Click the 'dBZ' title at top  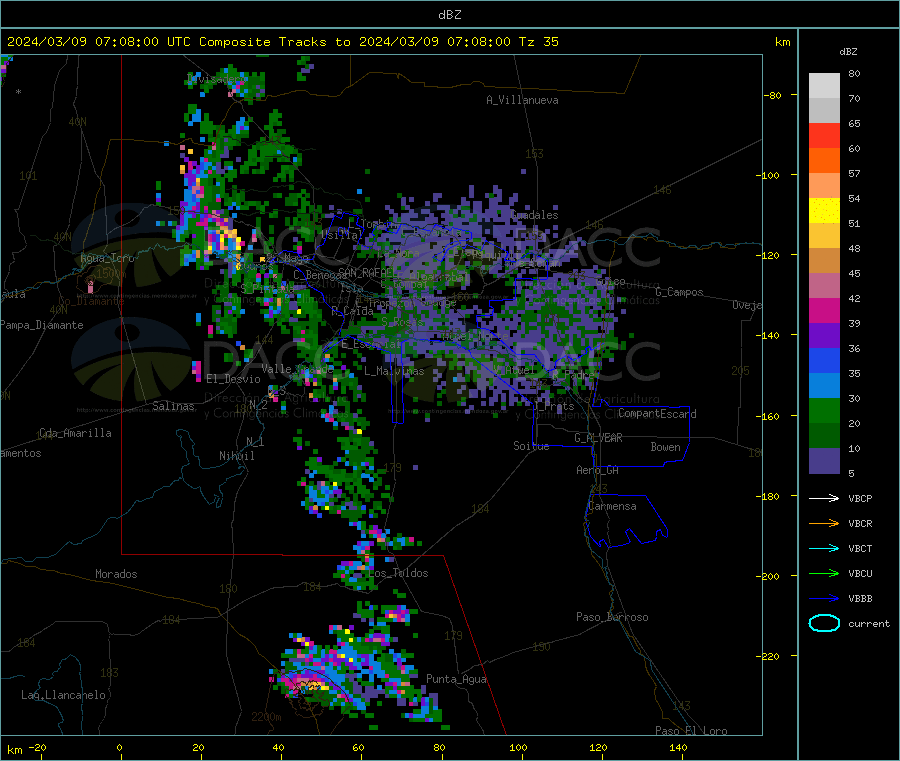click(x=449, y=15)
